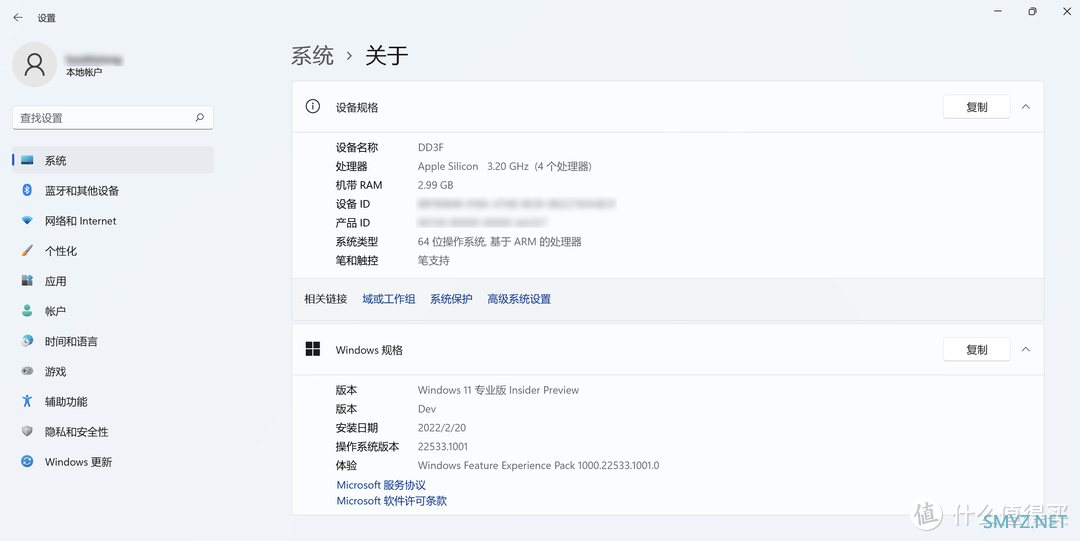This screenshot has height=541, width=1080.
Task: Click the 笔支持 value text
Action: click(433, 261)
